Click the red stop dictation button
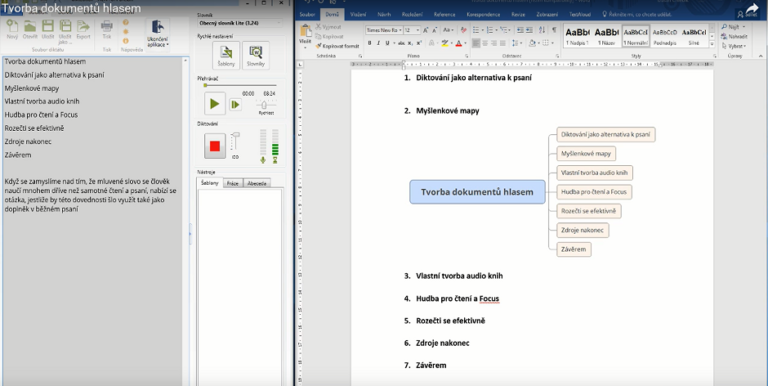Viewport: 768px width, 386px height. (215, 146)
